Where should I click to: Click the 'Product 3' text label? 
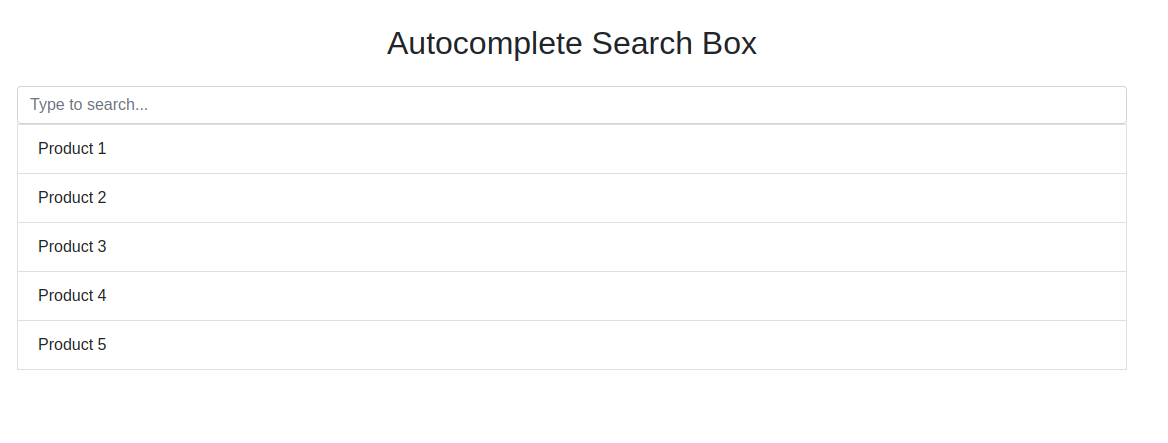coord(72,247)
